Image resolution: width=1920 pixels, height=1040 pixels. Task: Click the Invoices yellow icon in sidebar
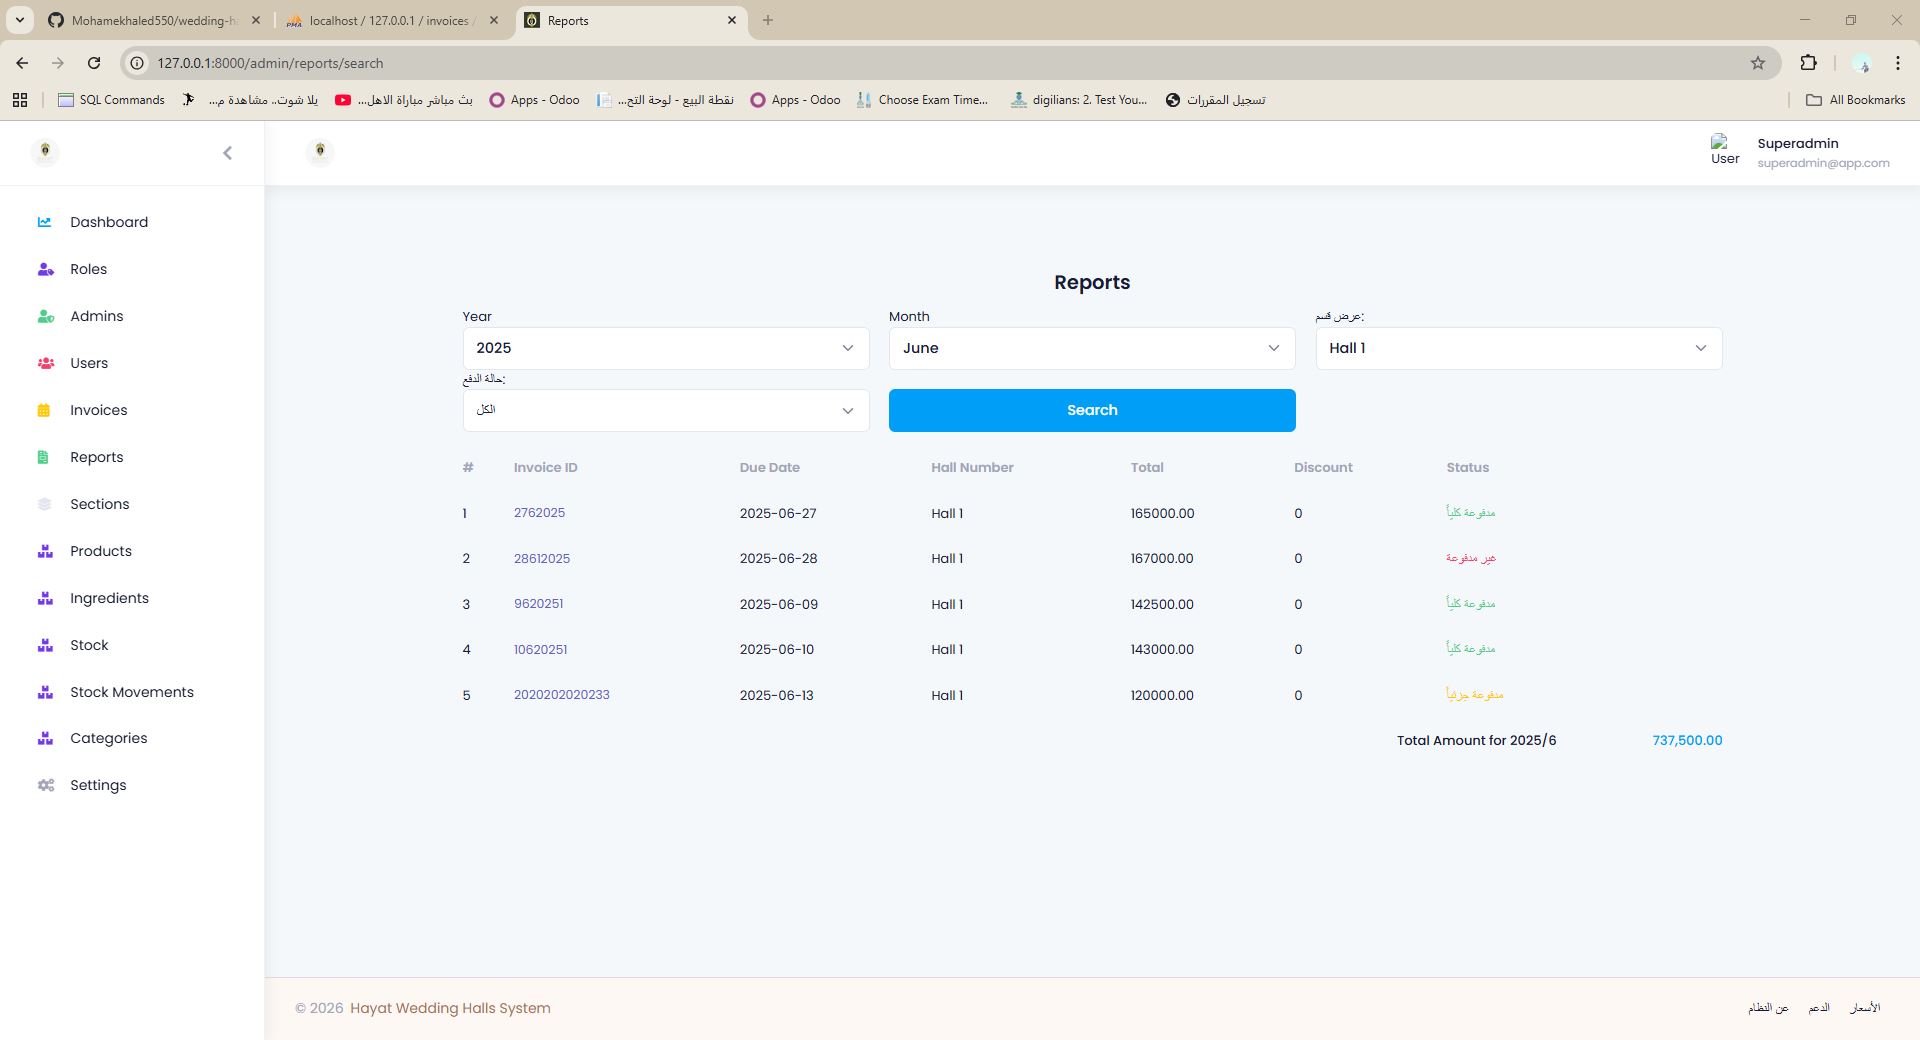[x=44, y=410]
